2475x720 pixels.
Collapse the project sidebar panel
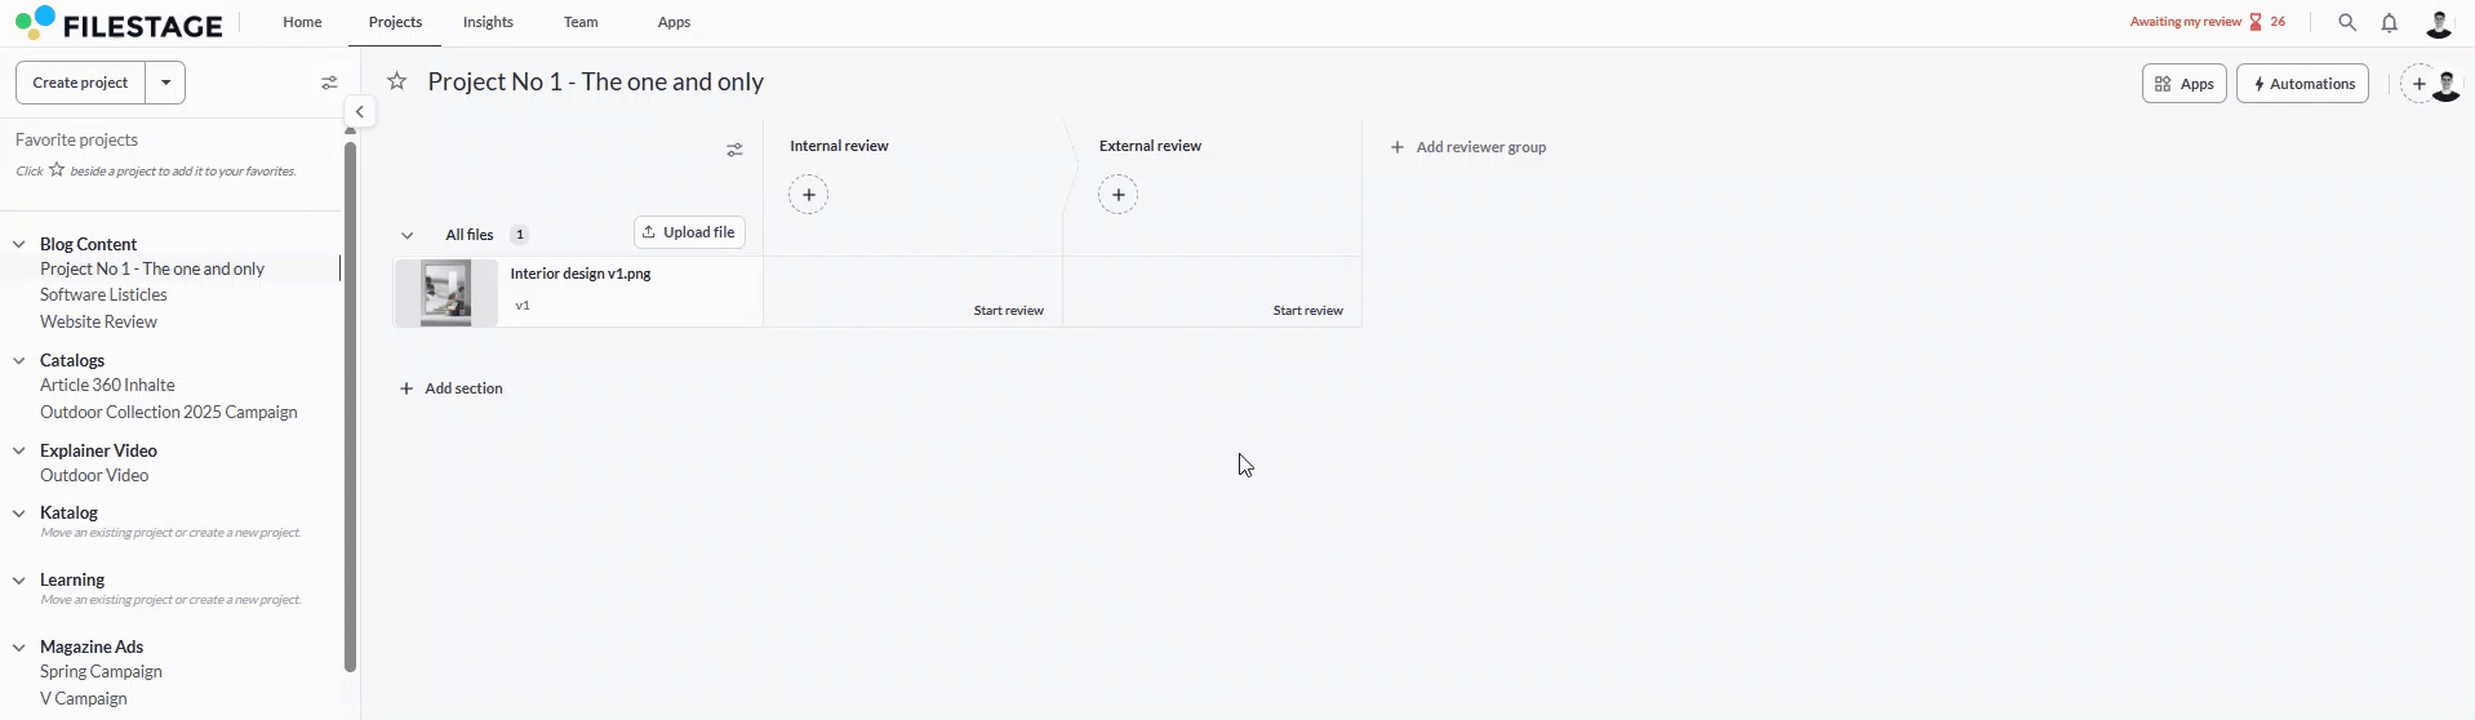click(360, 112)
